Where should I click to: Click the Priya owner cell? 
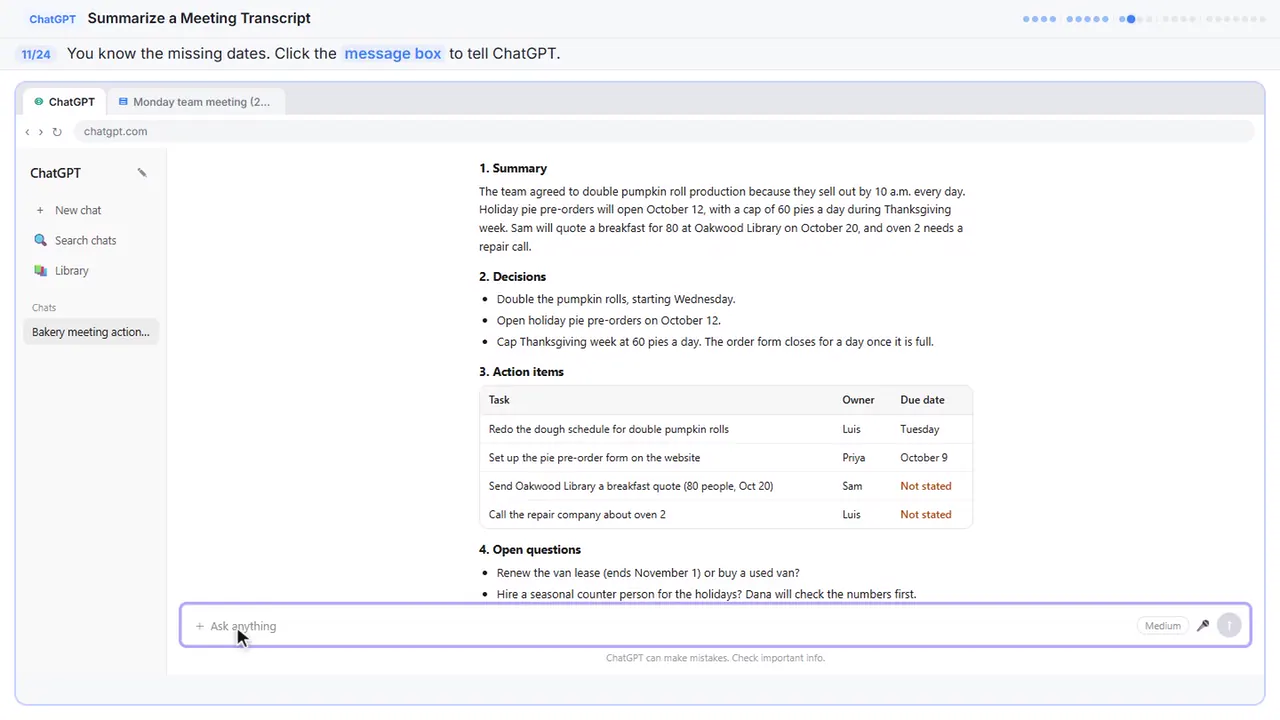[x=854, y=458]
